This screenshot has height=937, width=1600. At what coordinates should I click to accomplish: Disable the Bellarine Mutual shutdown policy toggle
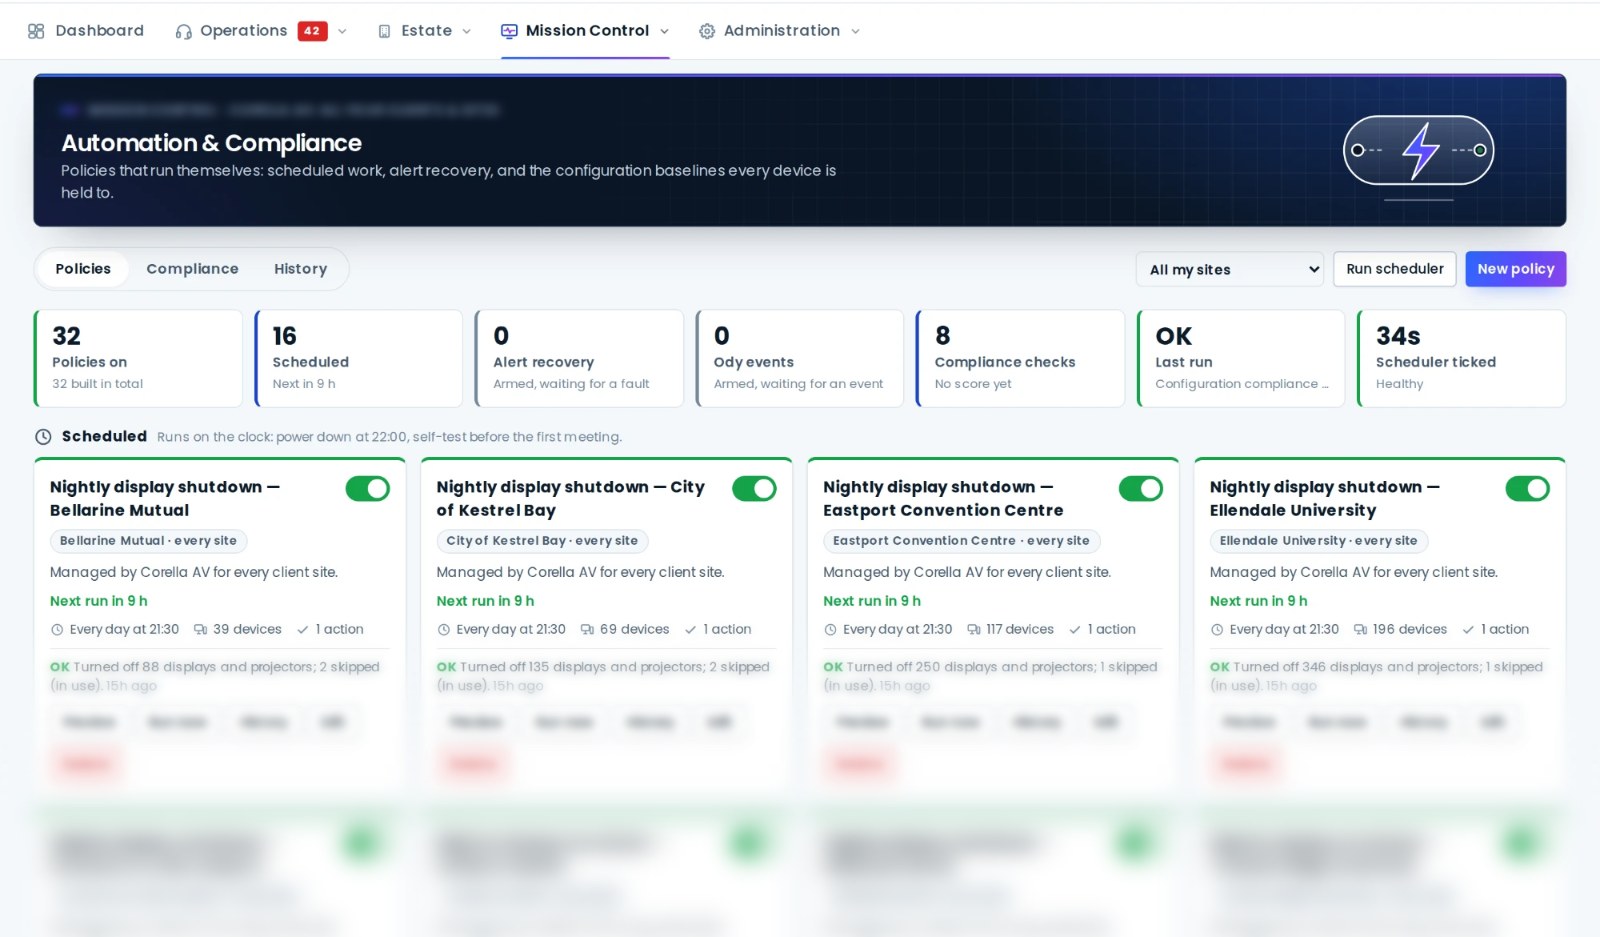point(368,488)
